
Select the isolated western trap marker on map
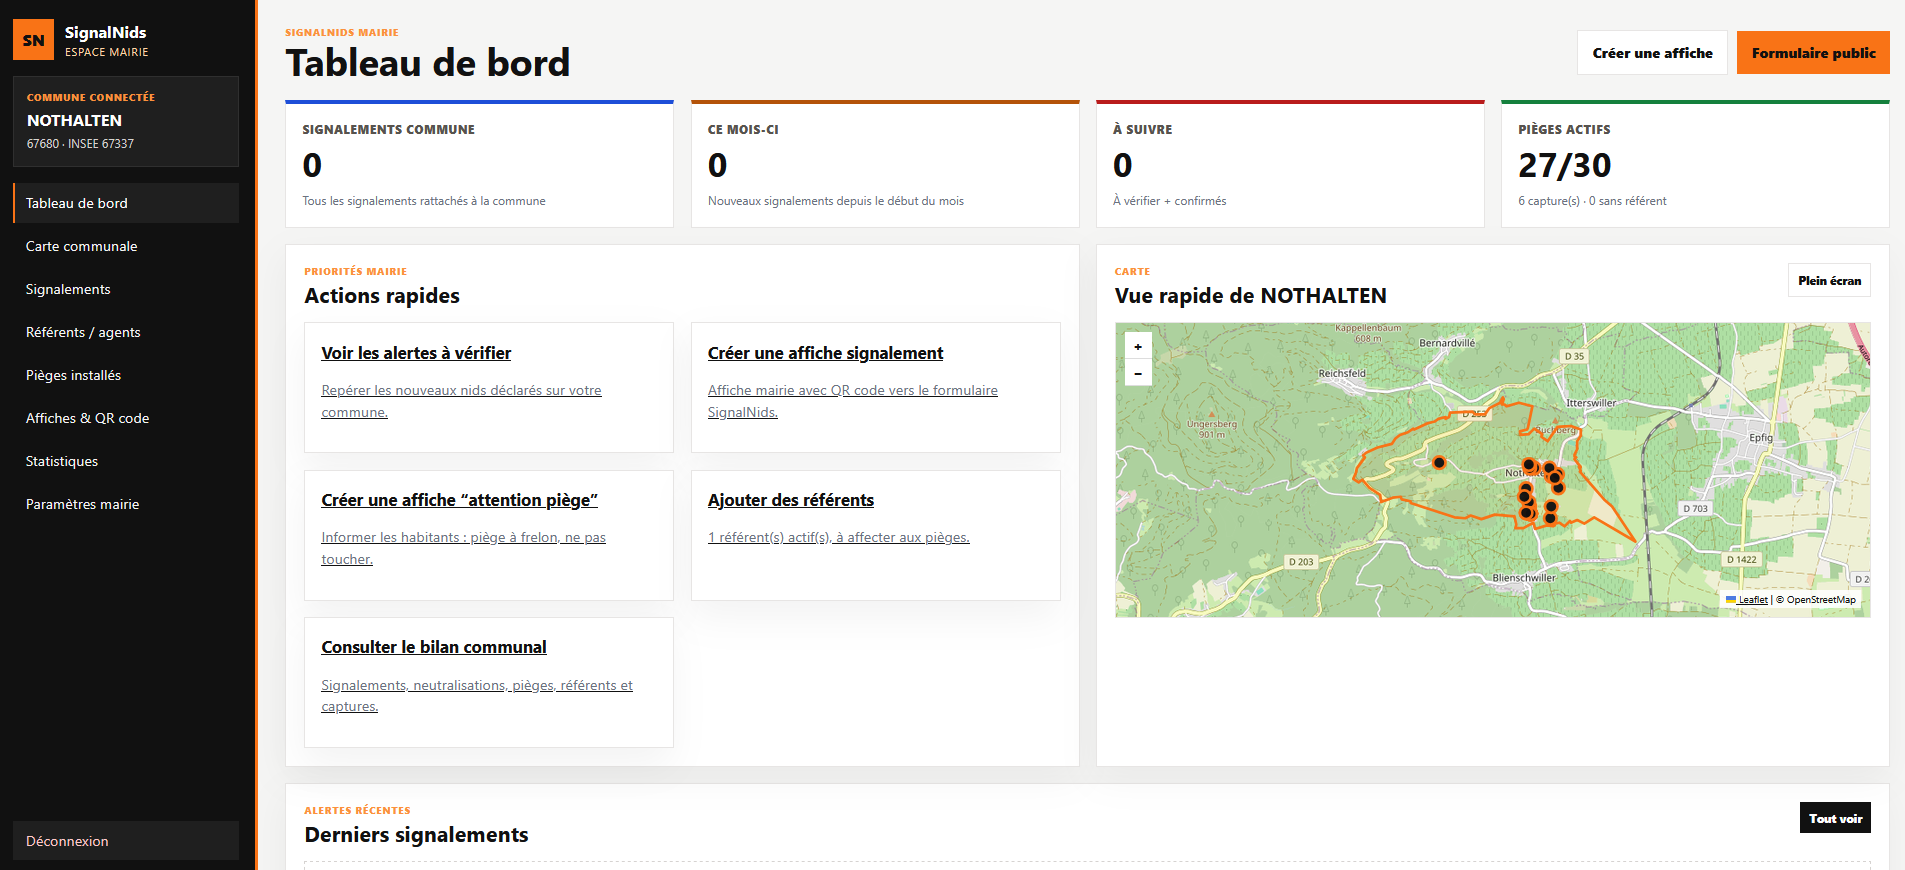[x=1439, y=462]
